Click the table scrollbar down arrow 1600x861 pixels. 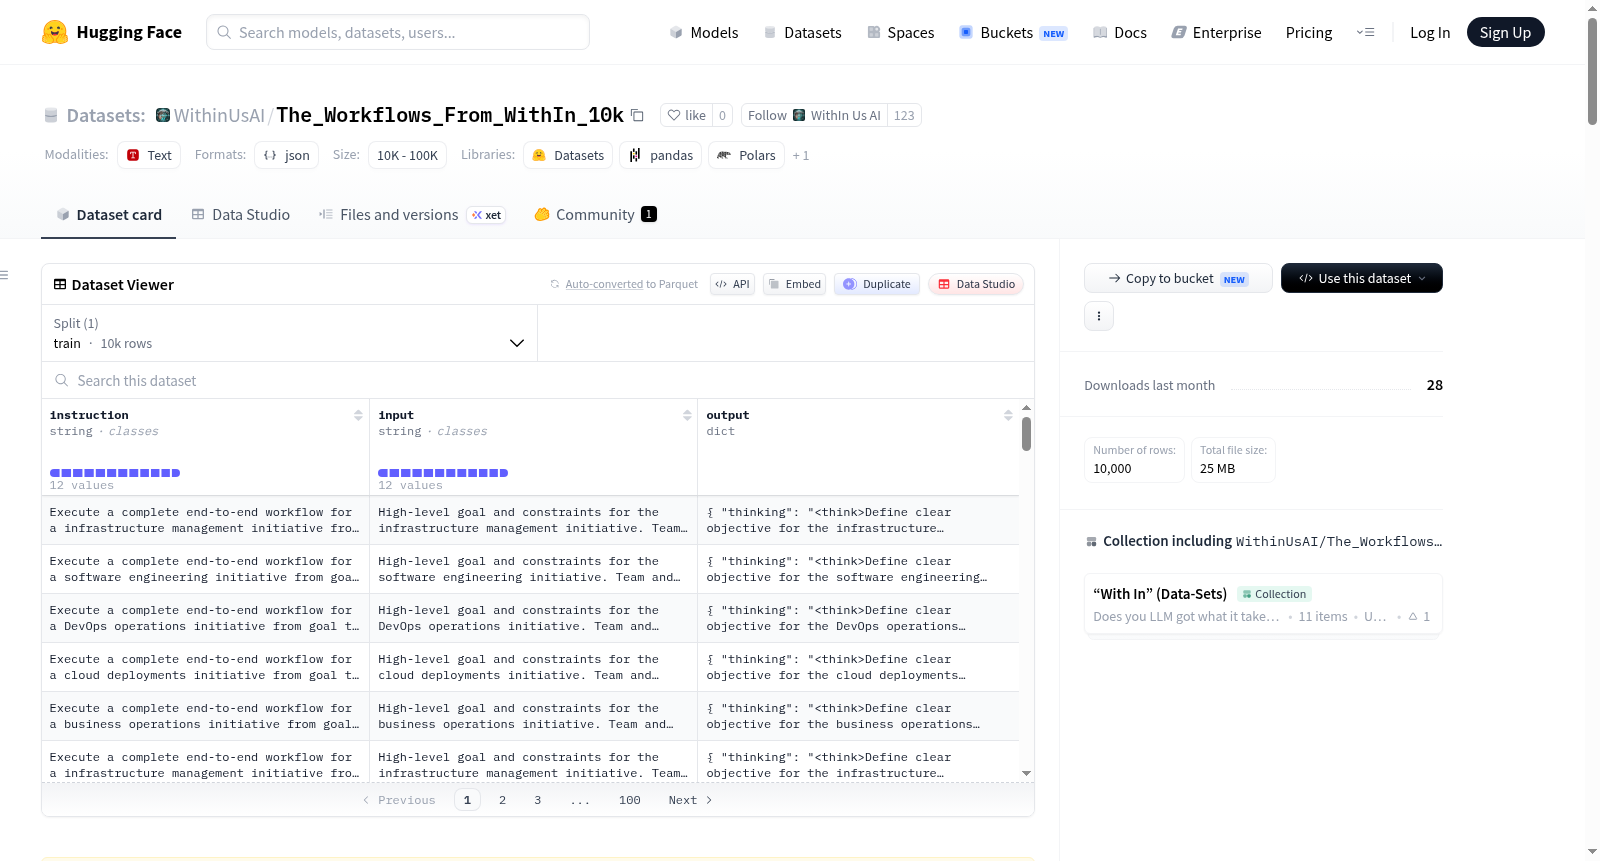(1026, 773)
